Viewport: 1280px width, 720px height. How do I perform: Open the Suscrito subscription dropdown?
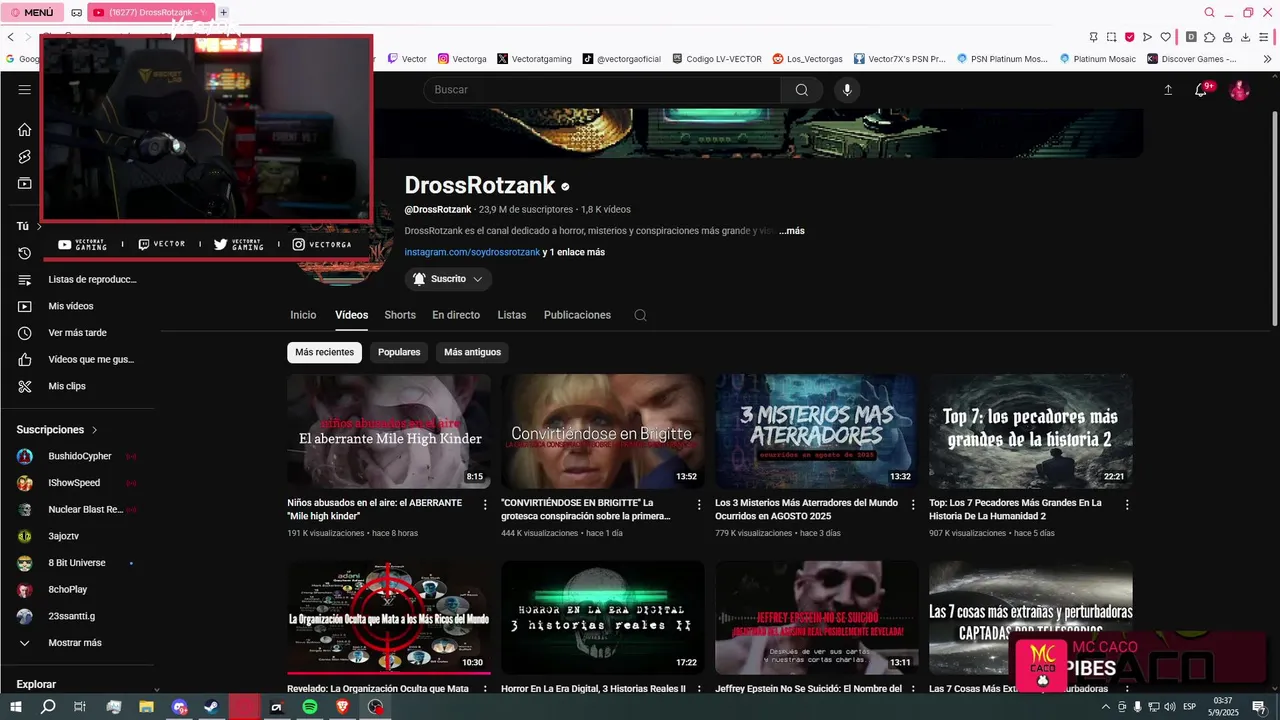(448, 279)
